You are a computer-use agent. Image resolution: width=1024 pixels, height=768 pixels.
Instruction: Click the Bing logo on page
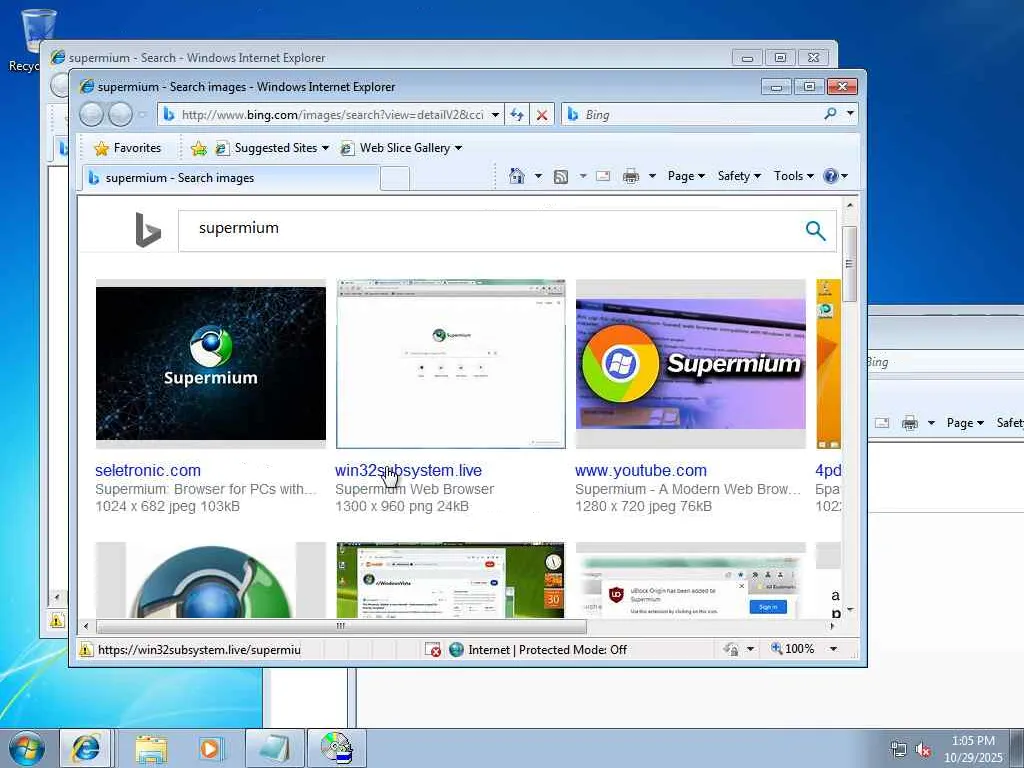148,230
